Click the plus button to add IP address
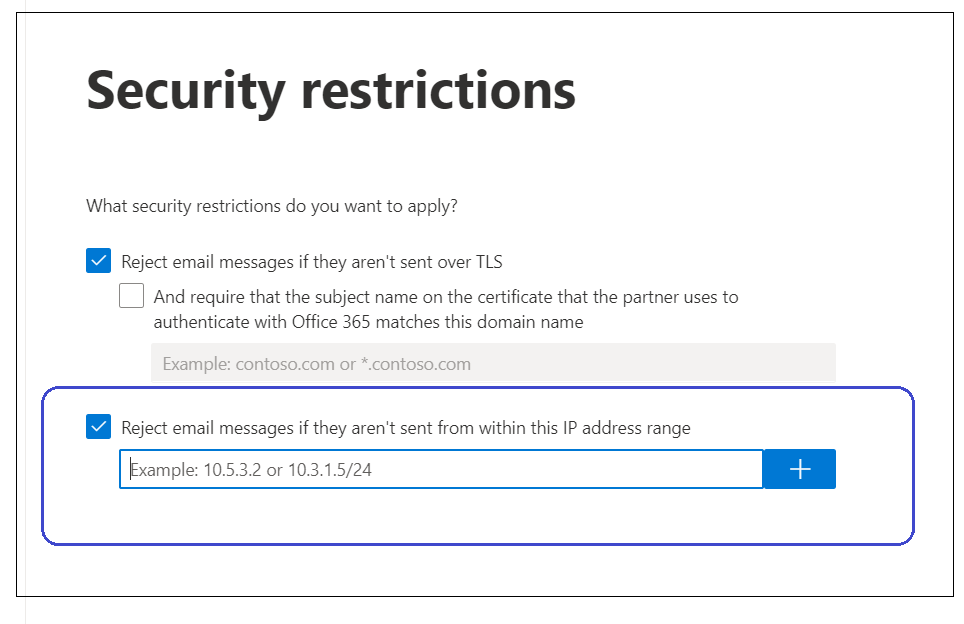964x624 pixels. tap(799, 469)
